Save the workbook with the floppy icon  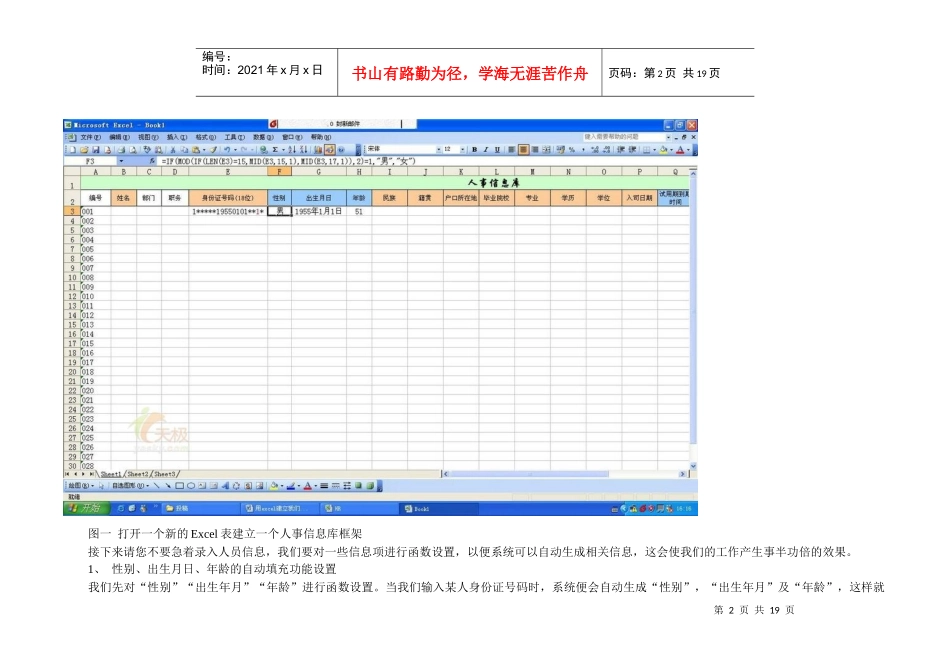pos(96,150)
